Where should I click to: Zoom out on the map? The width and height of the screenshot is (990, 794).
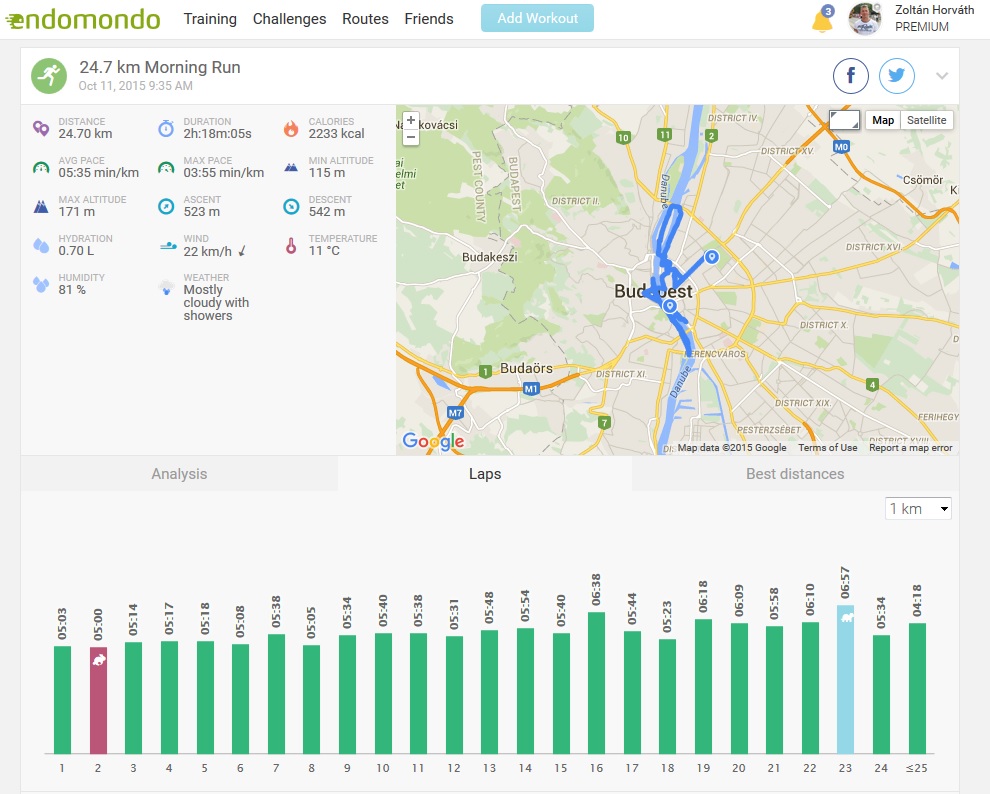pos(410,137)
